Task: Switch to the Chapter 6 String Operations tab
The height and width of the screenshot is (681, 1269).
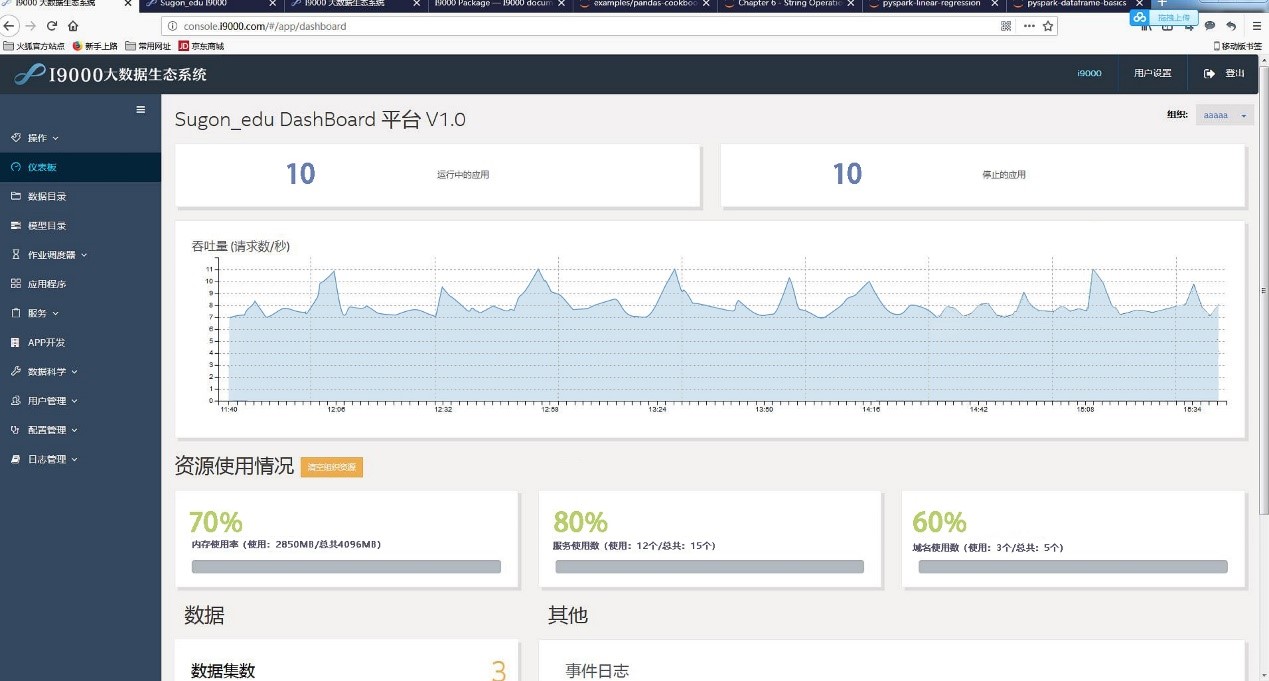Action: tap(790, 4)
